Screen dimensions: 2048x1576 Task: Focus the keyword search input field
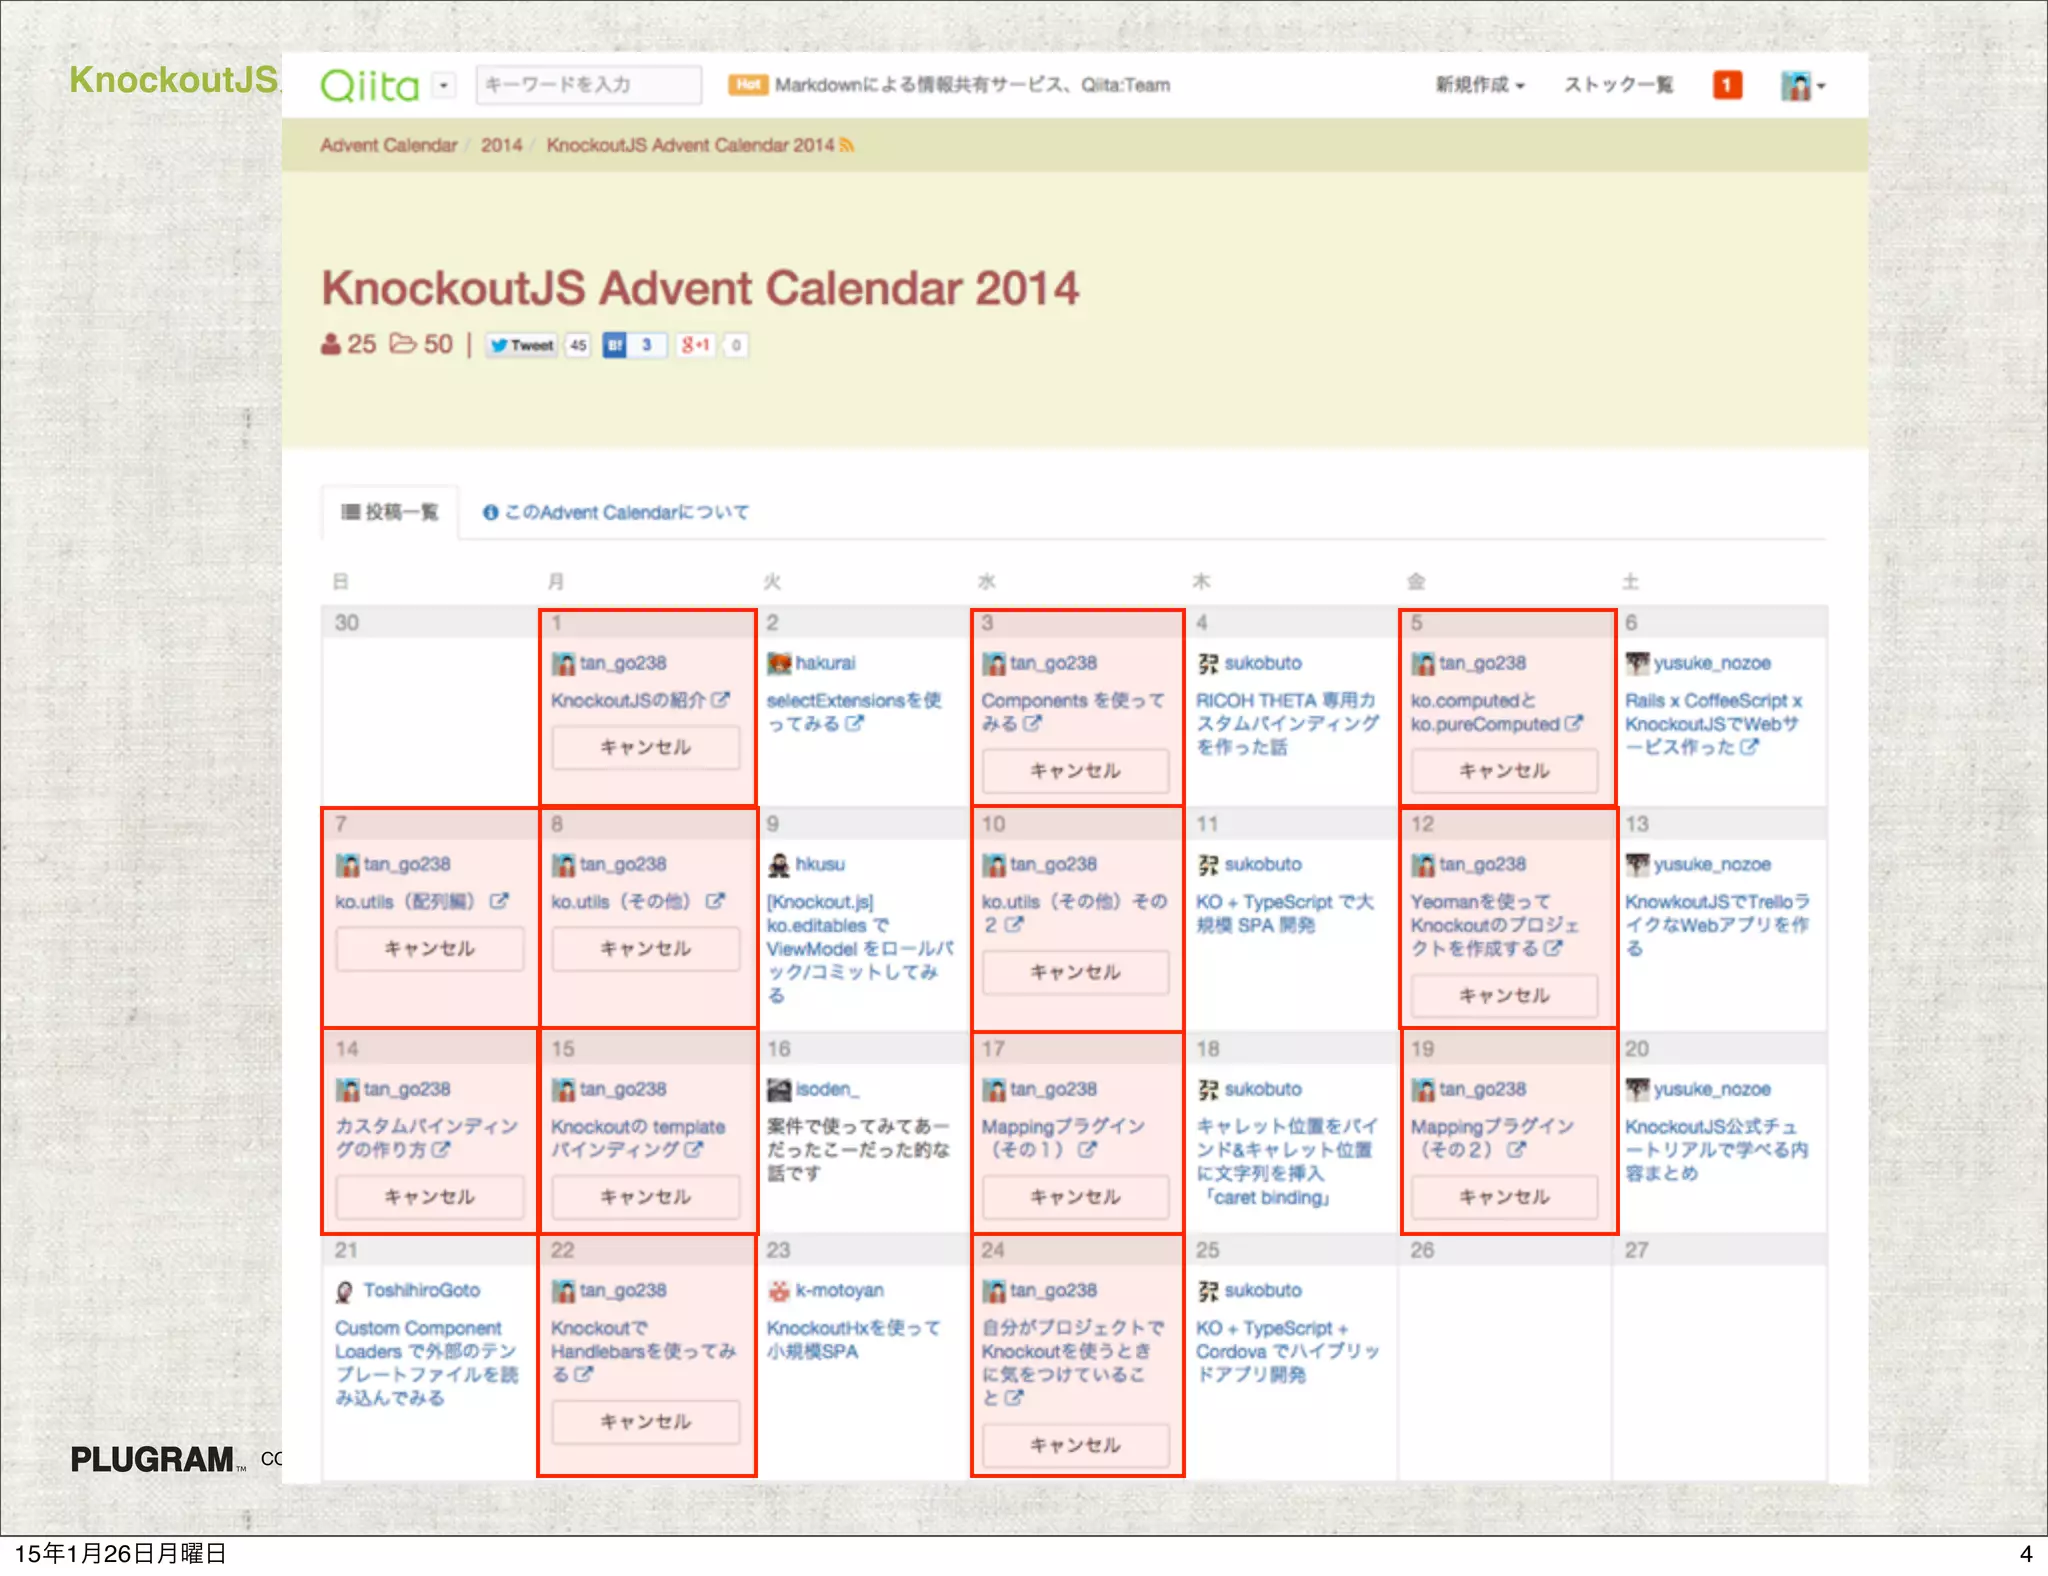click(x=588, y=85)
